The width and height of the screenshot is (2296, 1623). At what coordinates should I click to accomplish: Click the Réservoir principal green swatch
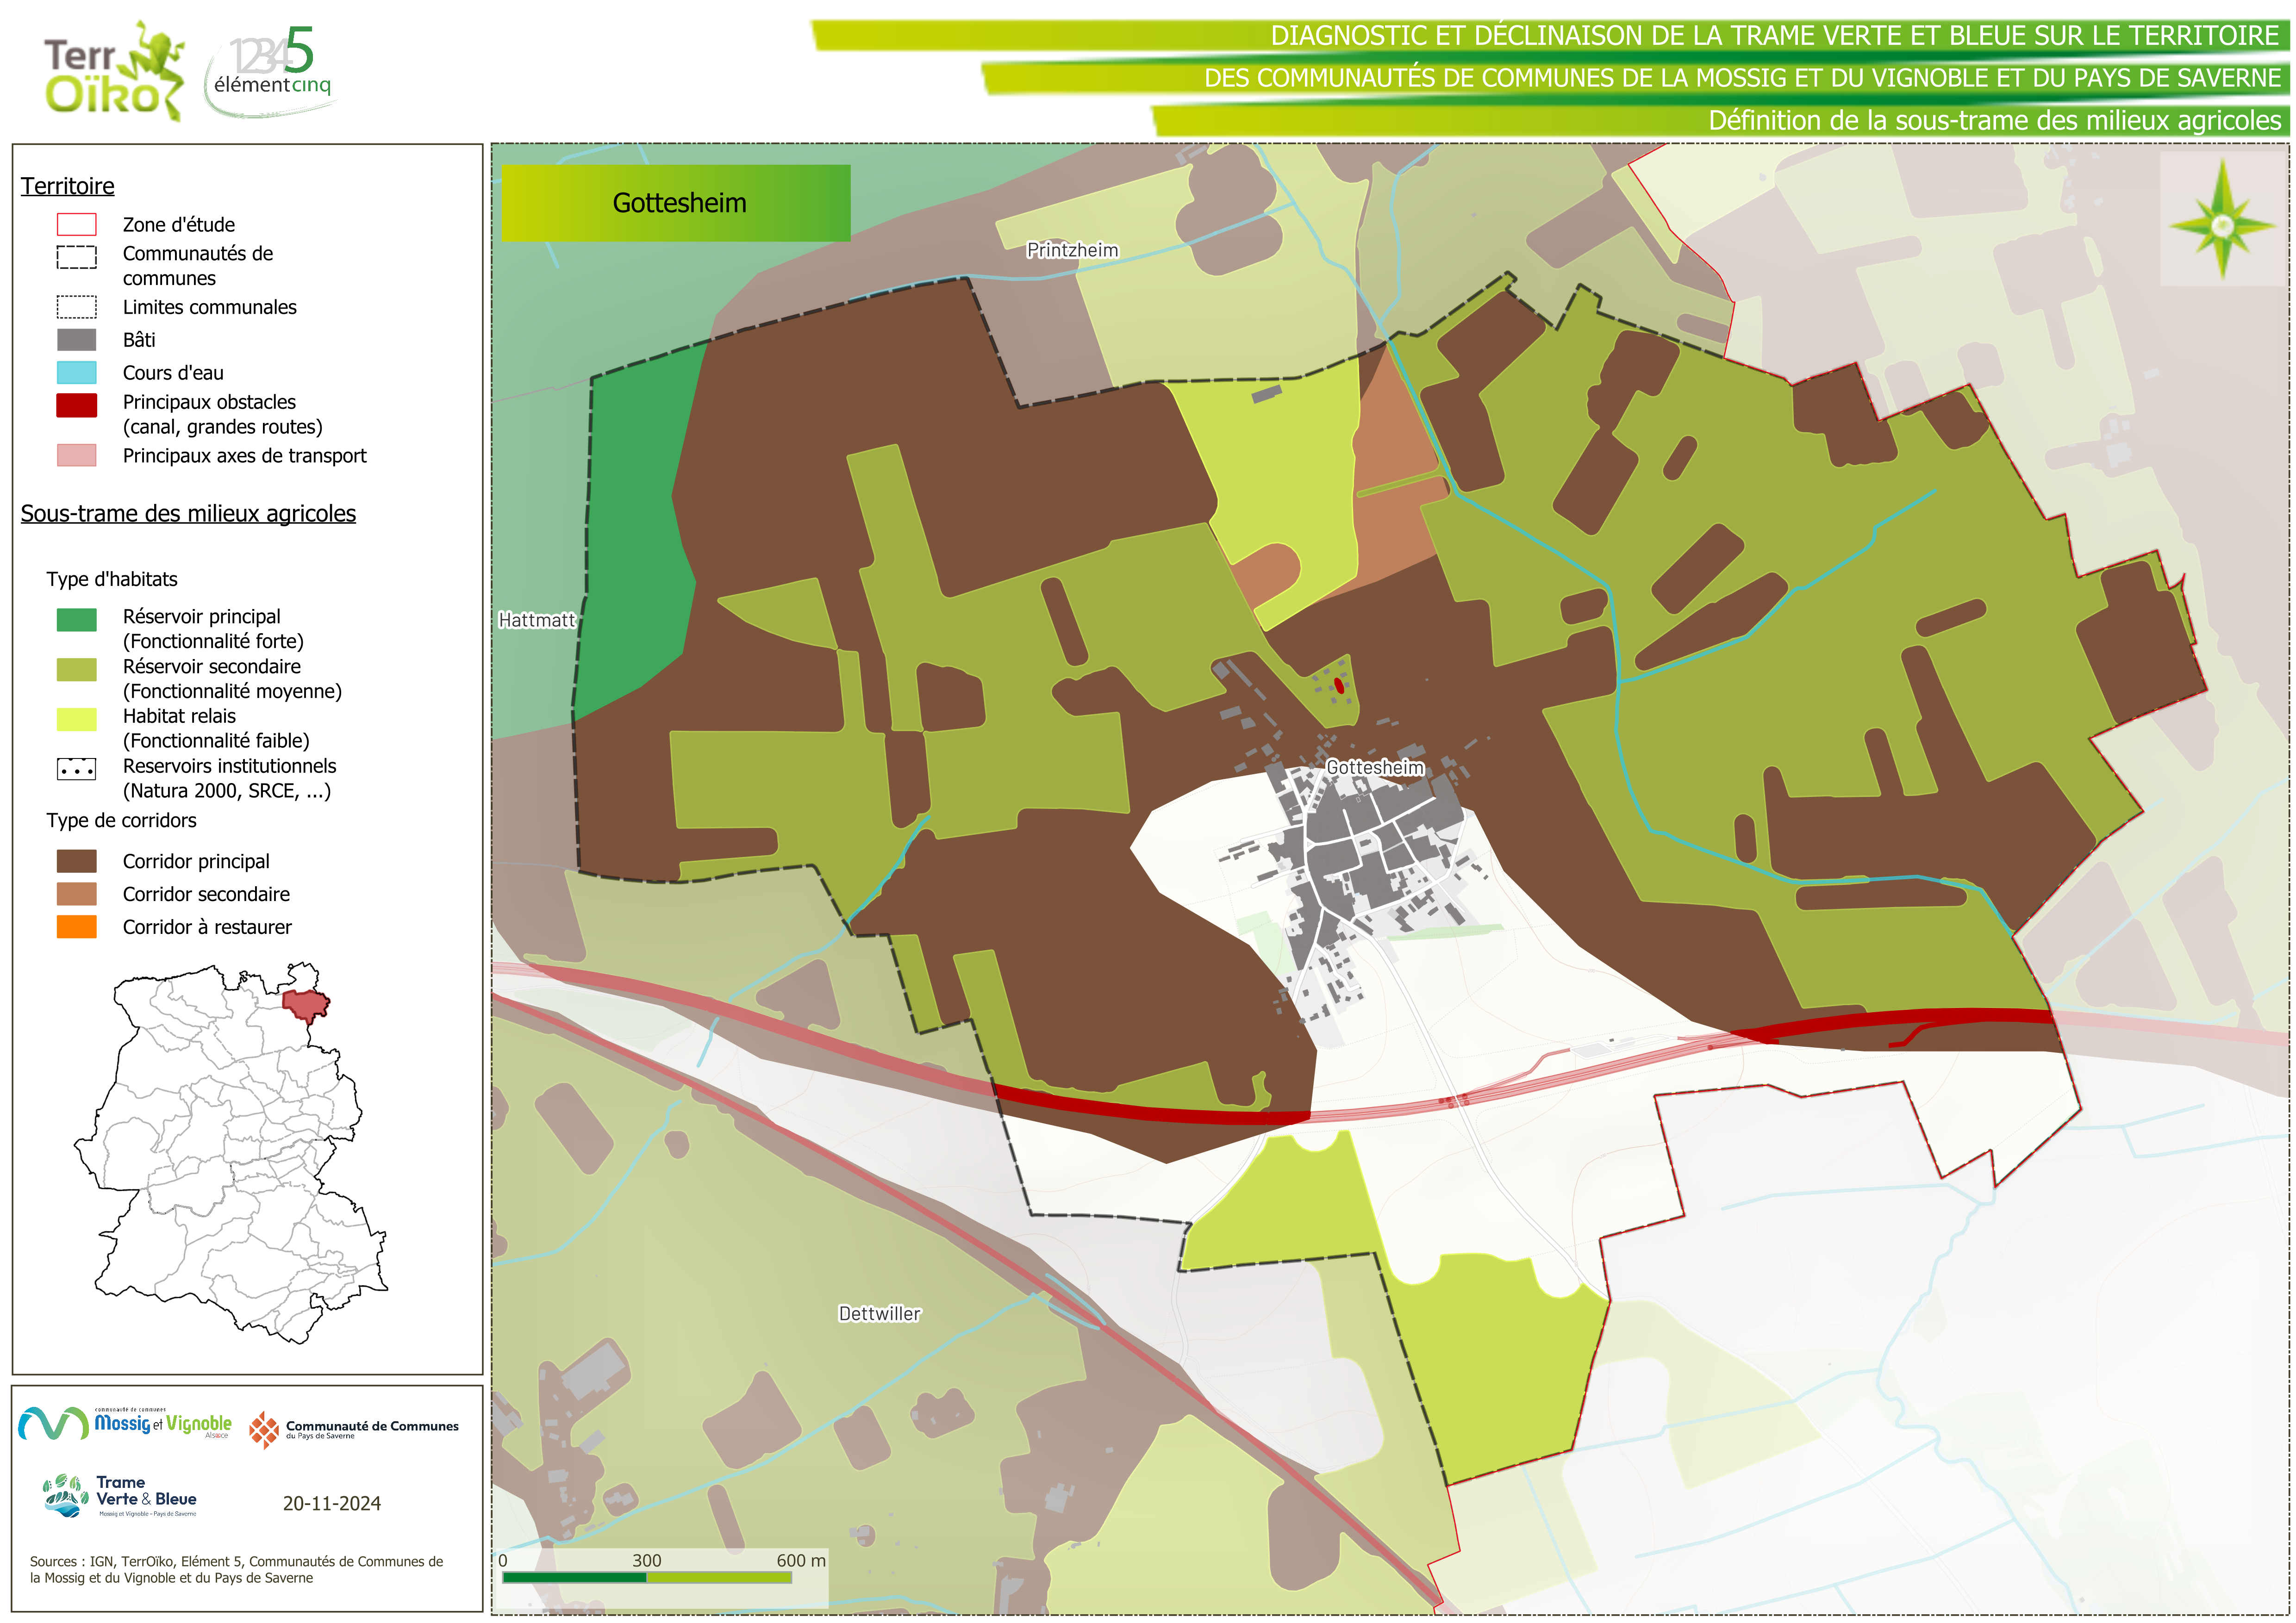coord(77,620)
